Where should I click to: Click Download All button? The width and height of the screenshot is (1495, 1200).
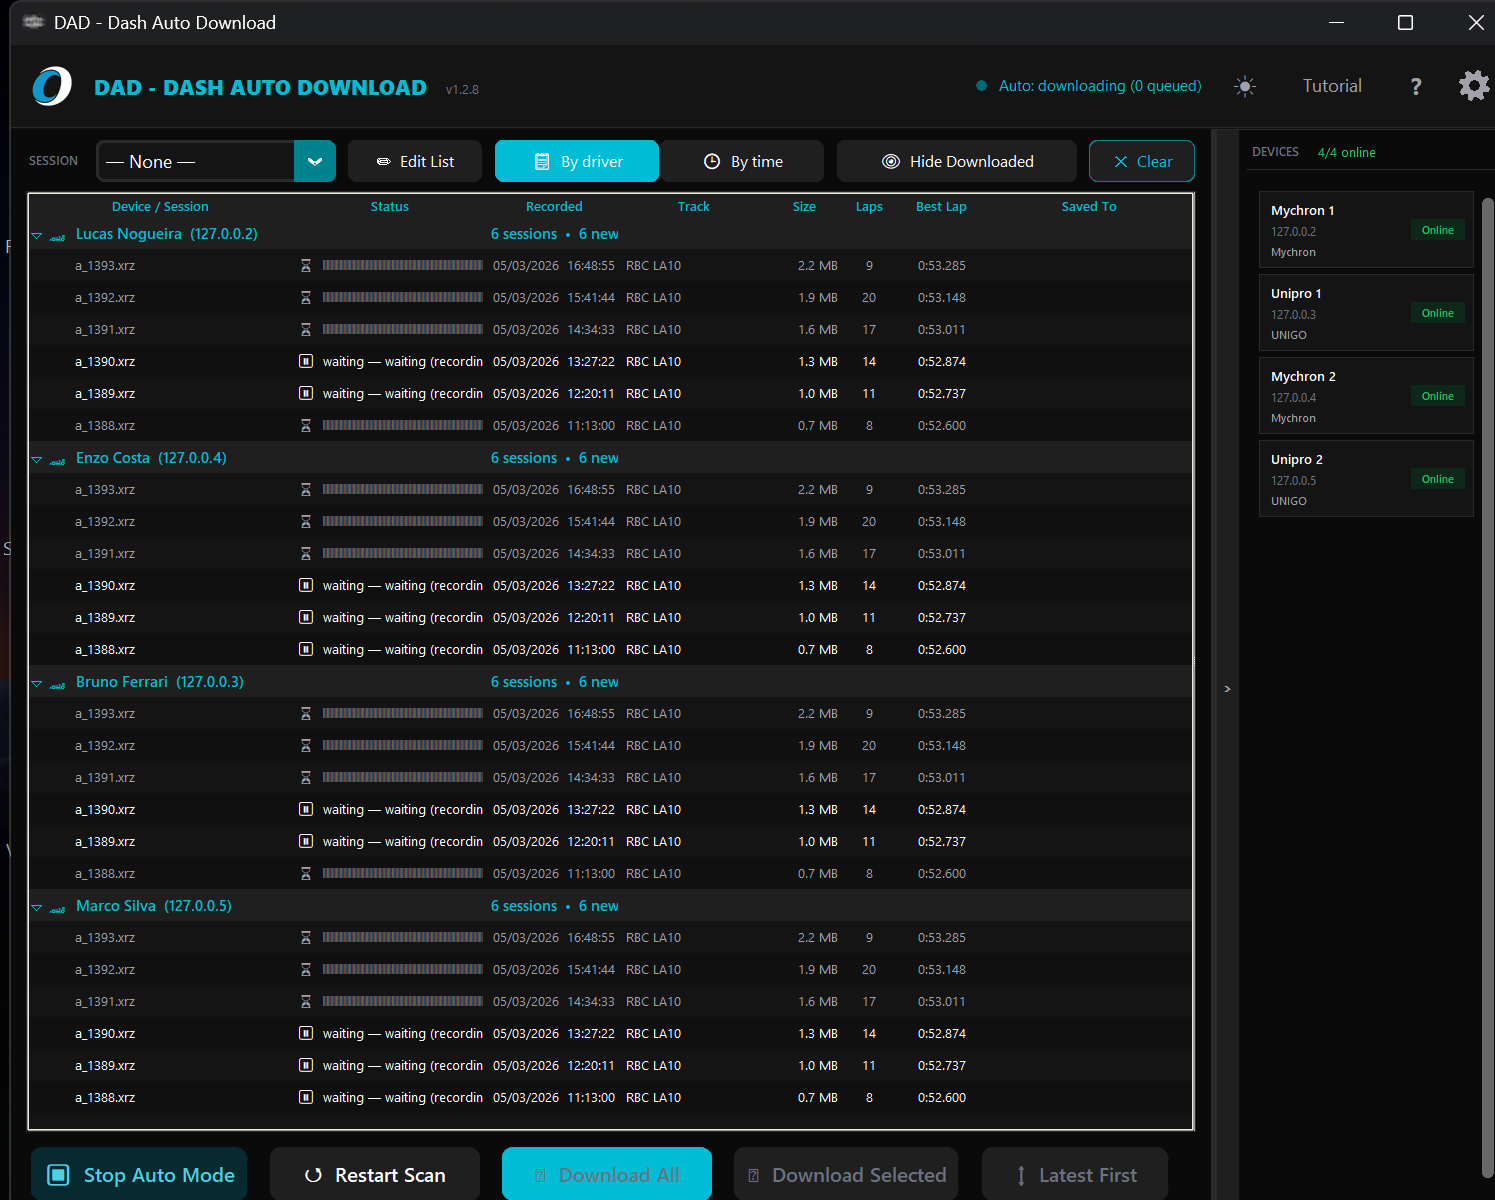(607, 1174)
